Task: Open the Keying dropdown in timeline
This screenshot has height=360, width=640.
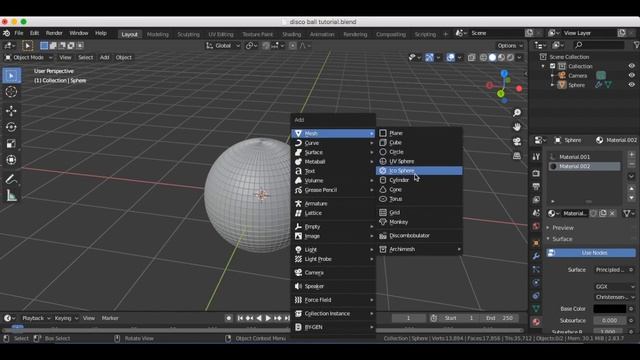Action: point(66,318)
